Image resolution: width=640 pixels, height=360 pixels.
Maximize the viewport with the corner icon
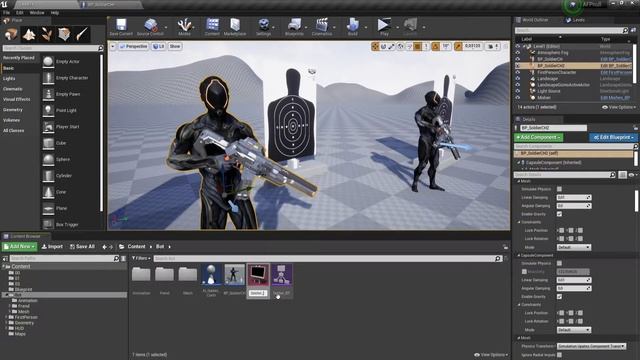point(505,47)
